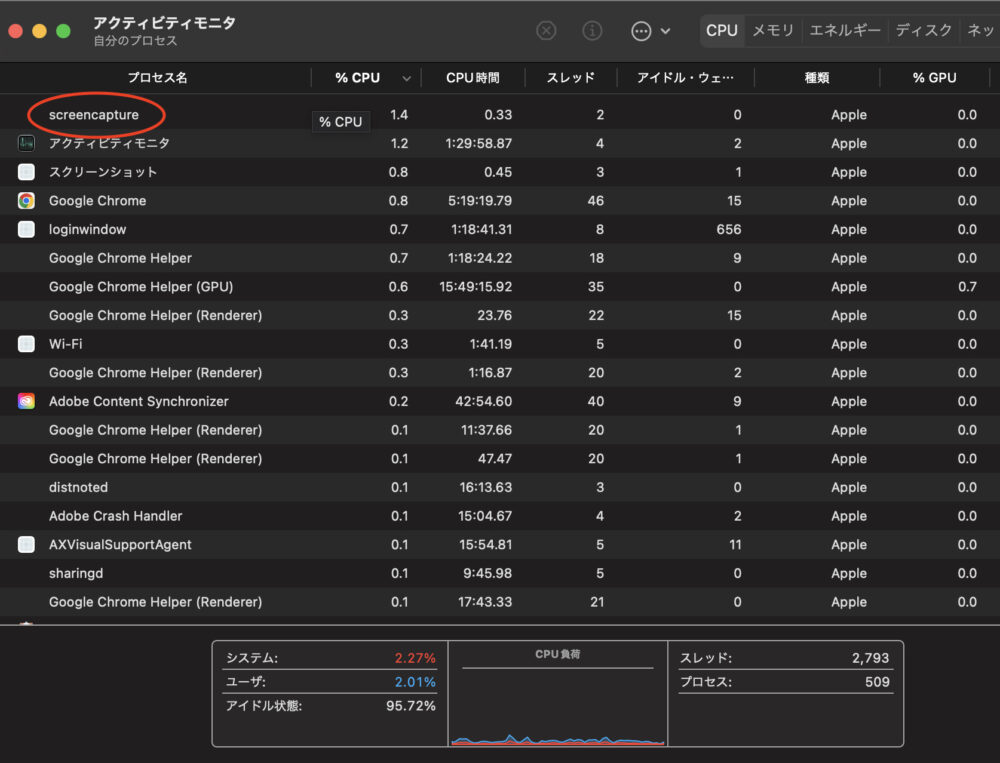1000x763 pixels.
Task: Switch to the メモリ tab
Action: [x=773, y=31]
